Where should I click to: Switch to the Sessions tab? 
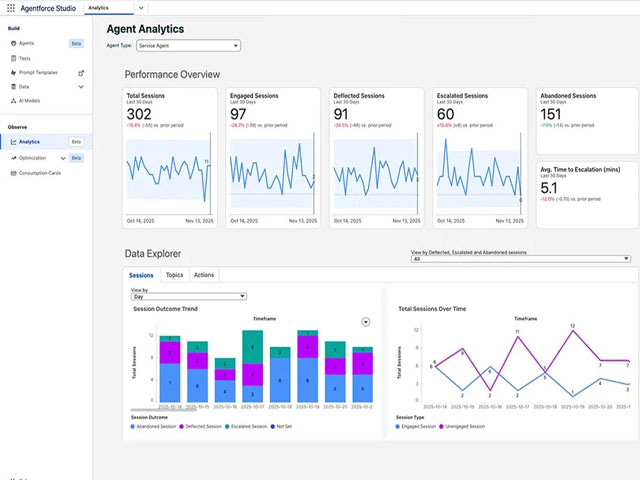141,275
